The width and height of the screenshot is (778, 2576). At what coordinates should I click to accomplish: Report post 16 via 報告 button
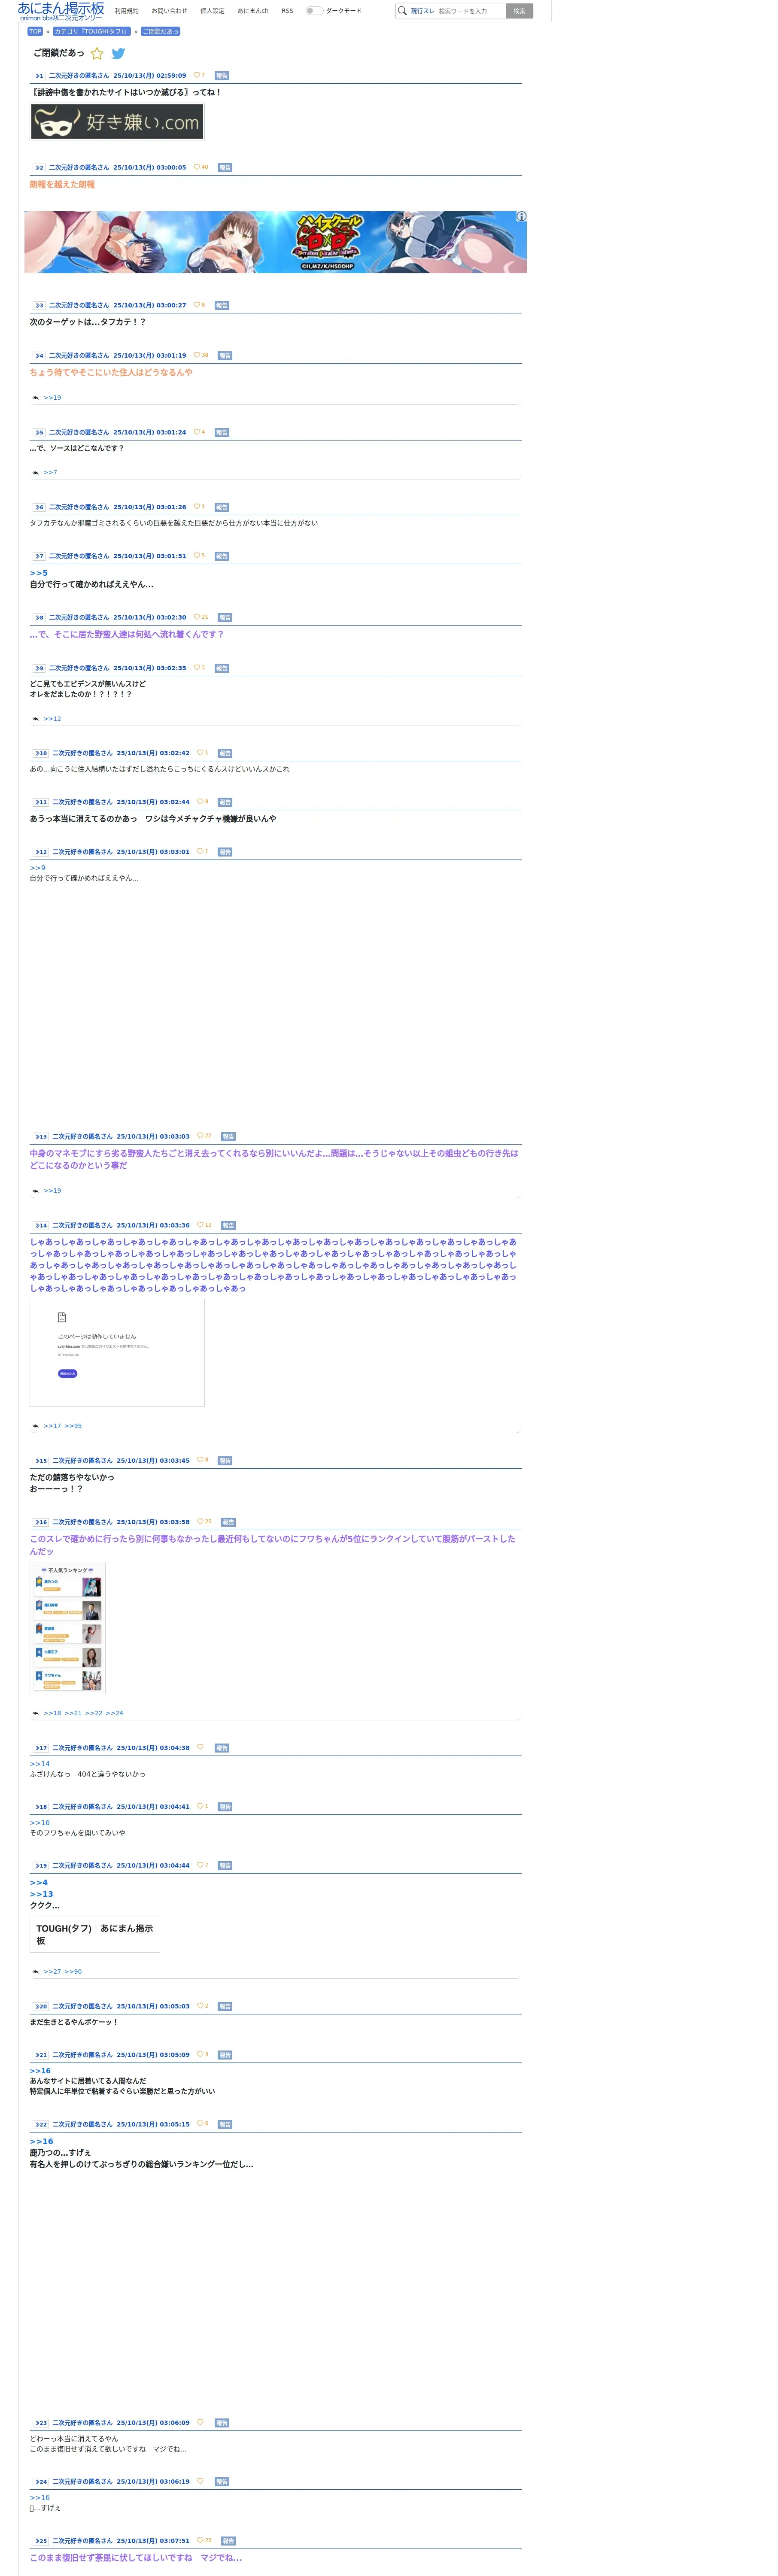[228, 1522]
